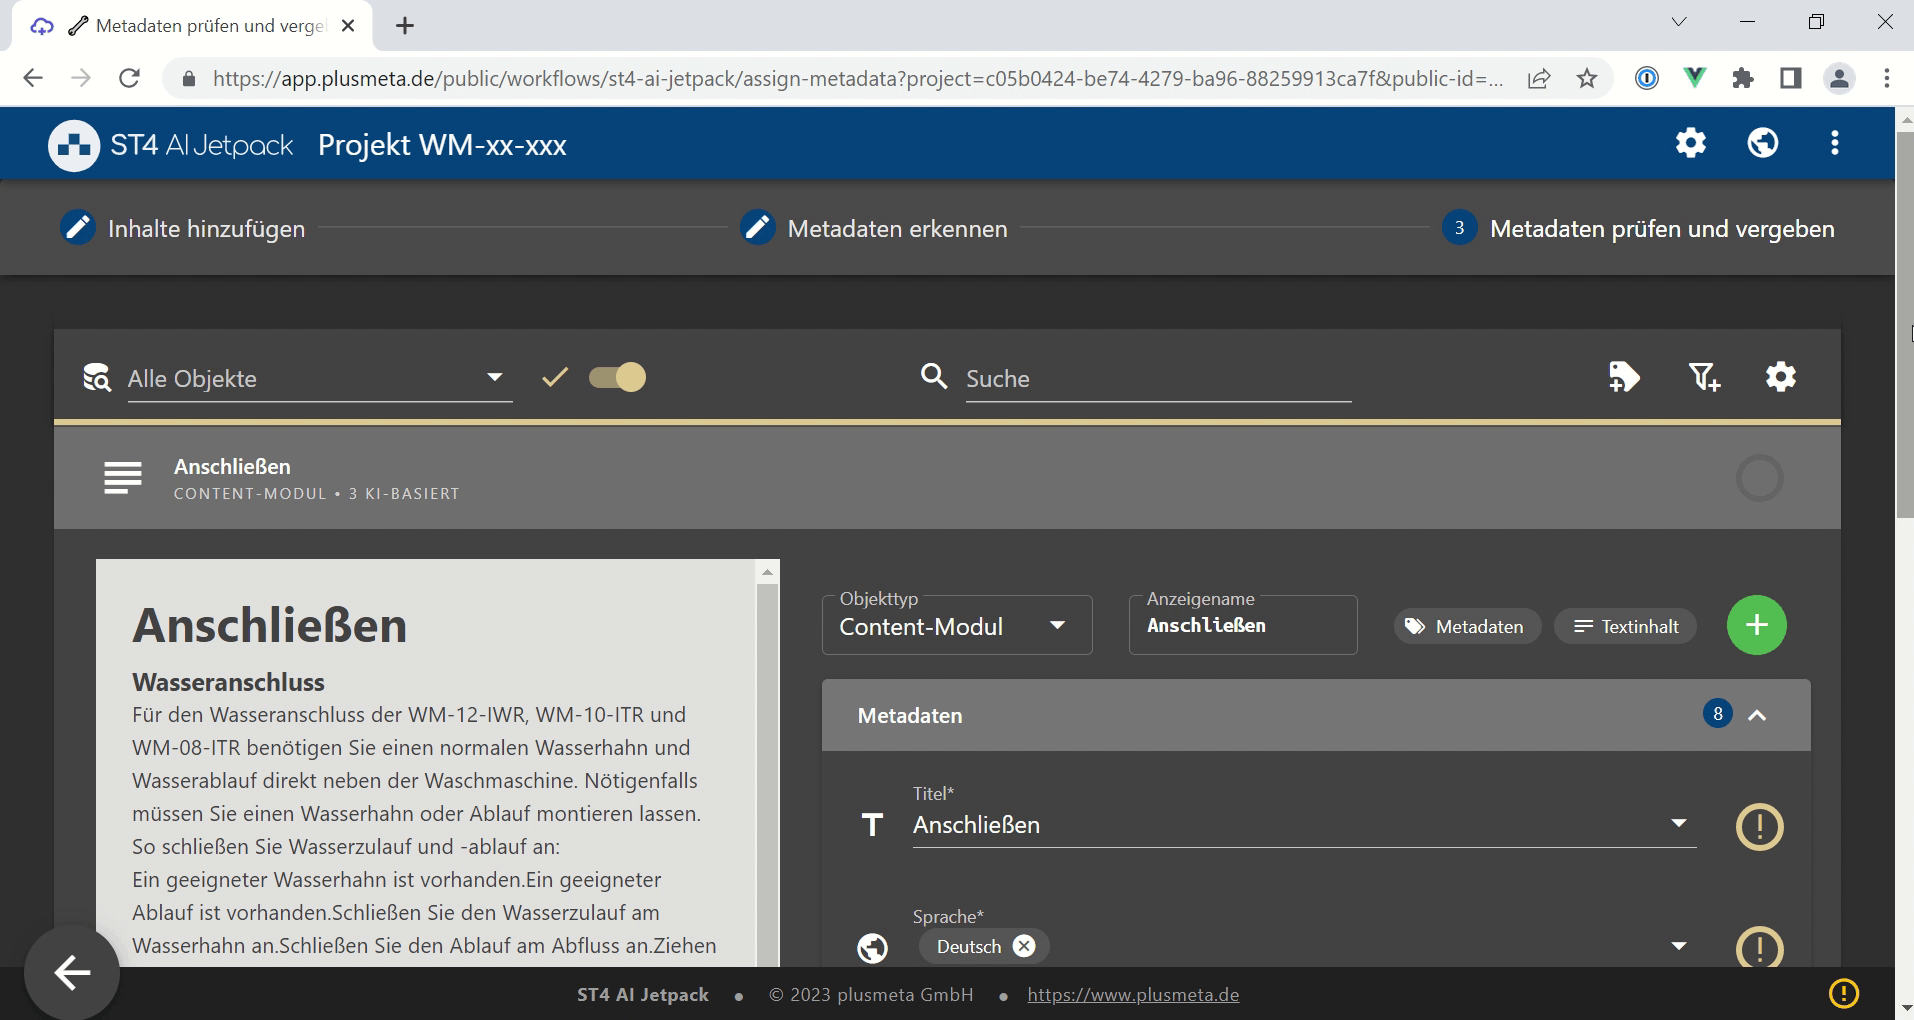Click the checkmark icon next to the toggle
Screen dimensions: 1914x1020
click(555, 377)
